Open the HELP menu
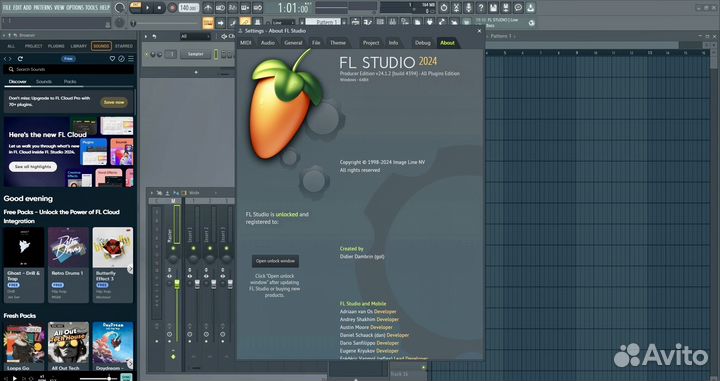720x381 pixels. [x=105, y=8]
